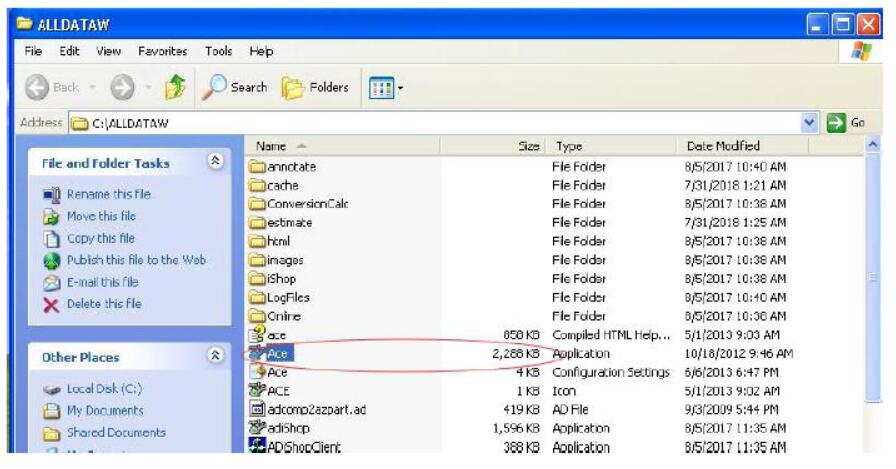Image resolution: width=896 pixels, height=469 pixels.
Task: Select the ACE Icon file
Action: point(258,391)
